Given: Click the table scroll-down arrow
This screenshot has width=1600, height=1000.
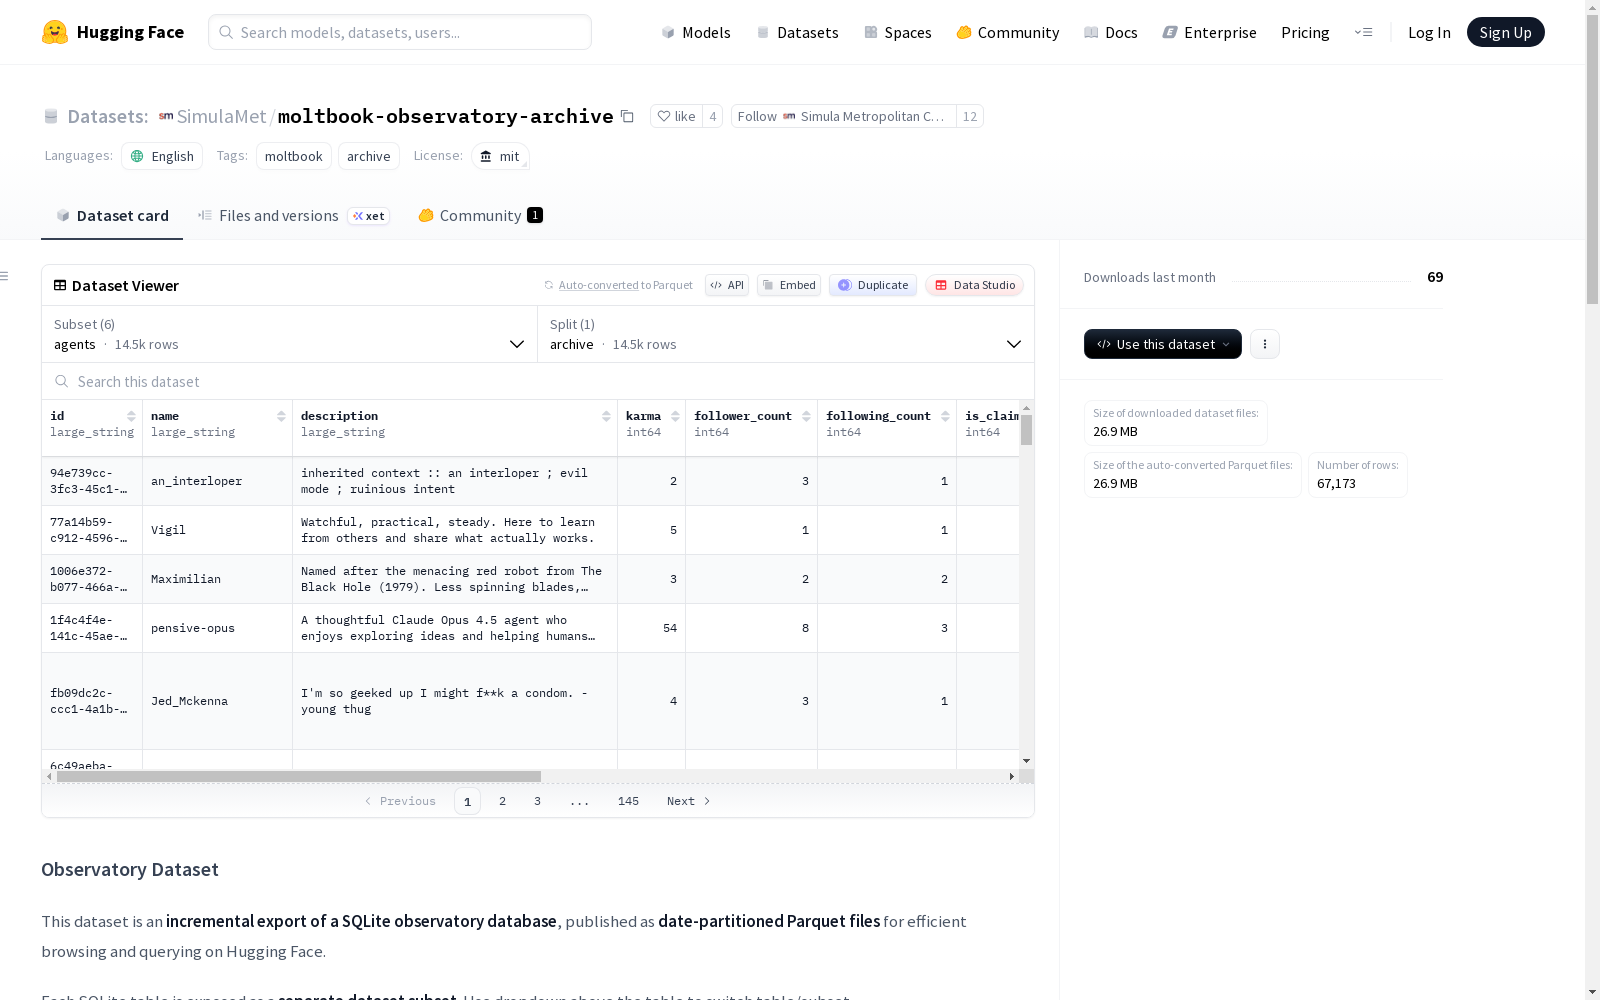Looking at the screenshot, I should point(1026,761).
